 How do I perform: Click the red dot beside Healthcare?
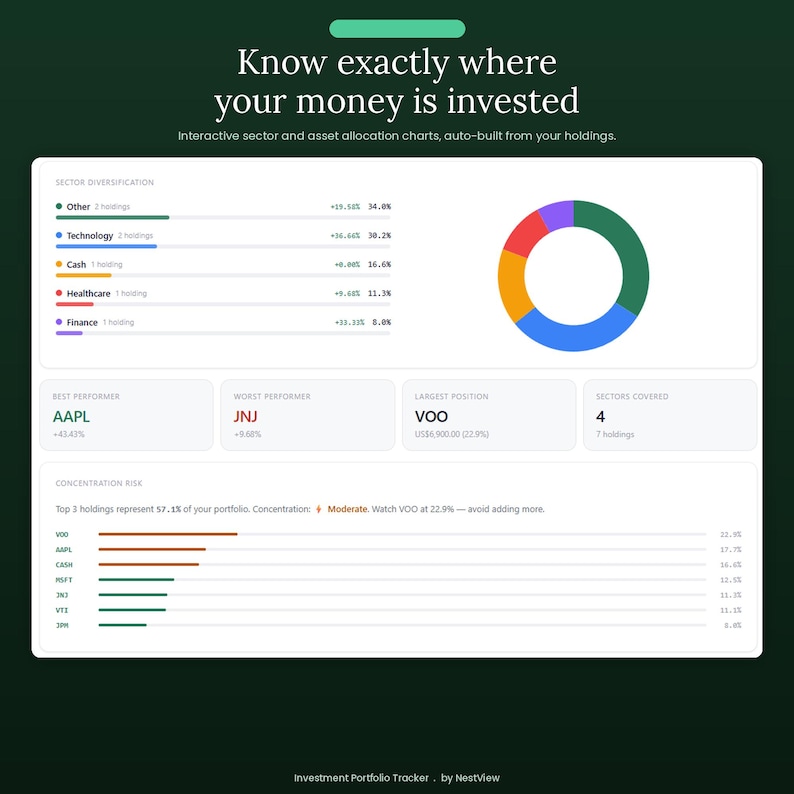tap(59, 293)
